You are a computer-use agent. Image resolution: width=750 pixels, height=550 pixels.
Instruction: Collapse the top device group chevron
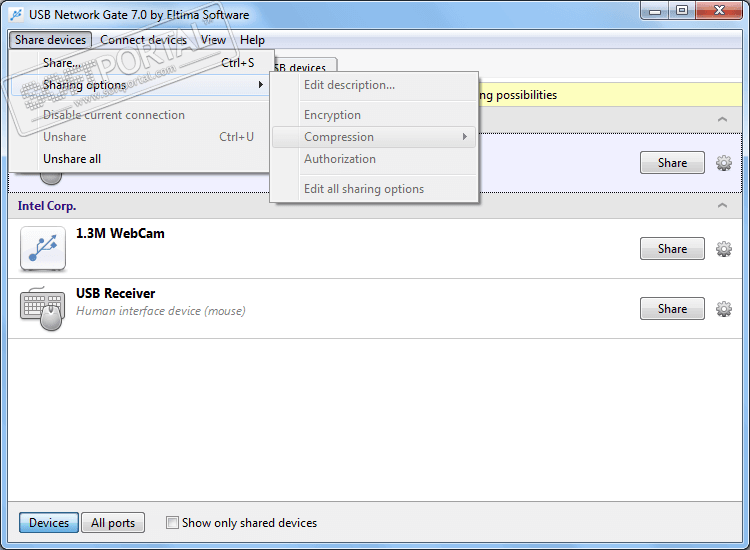pos(722,119)
